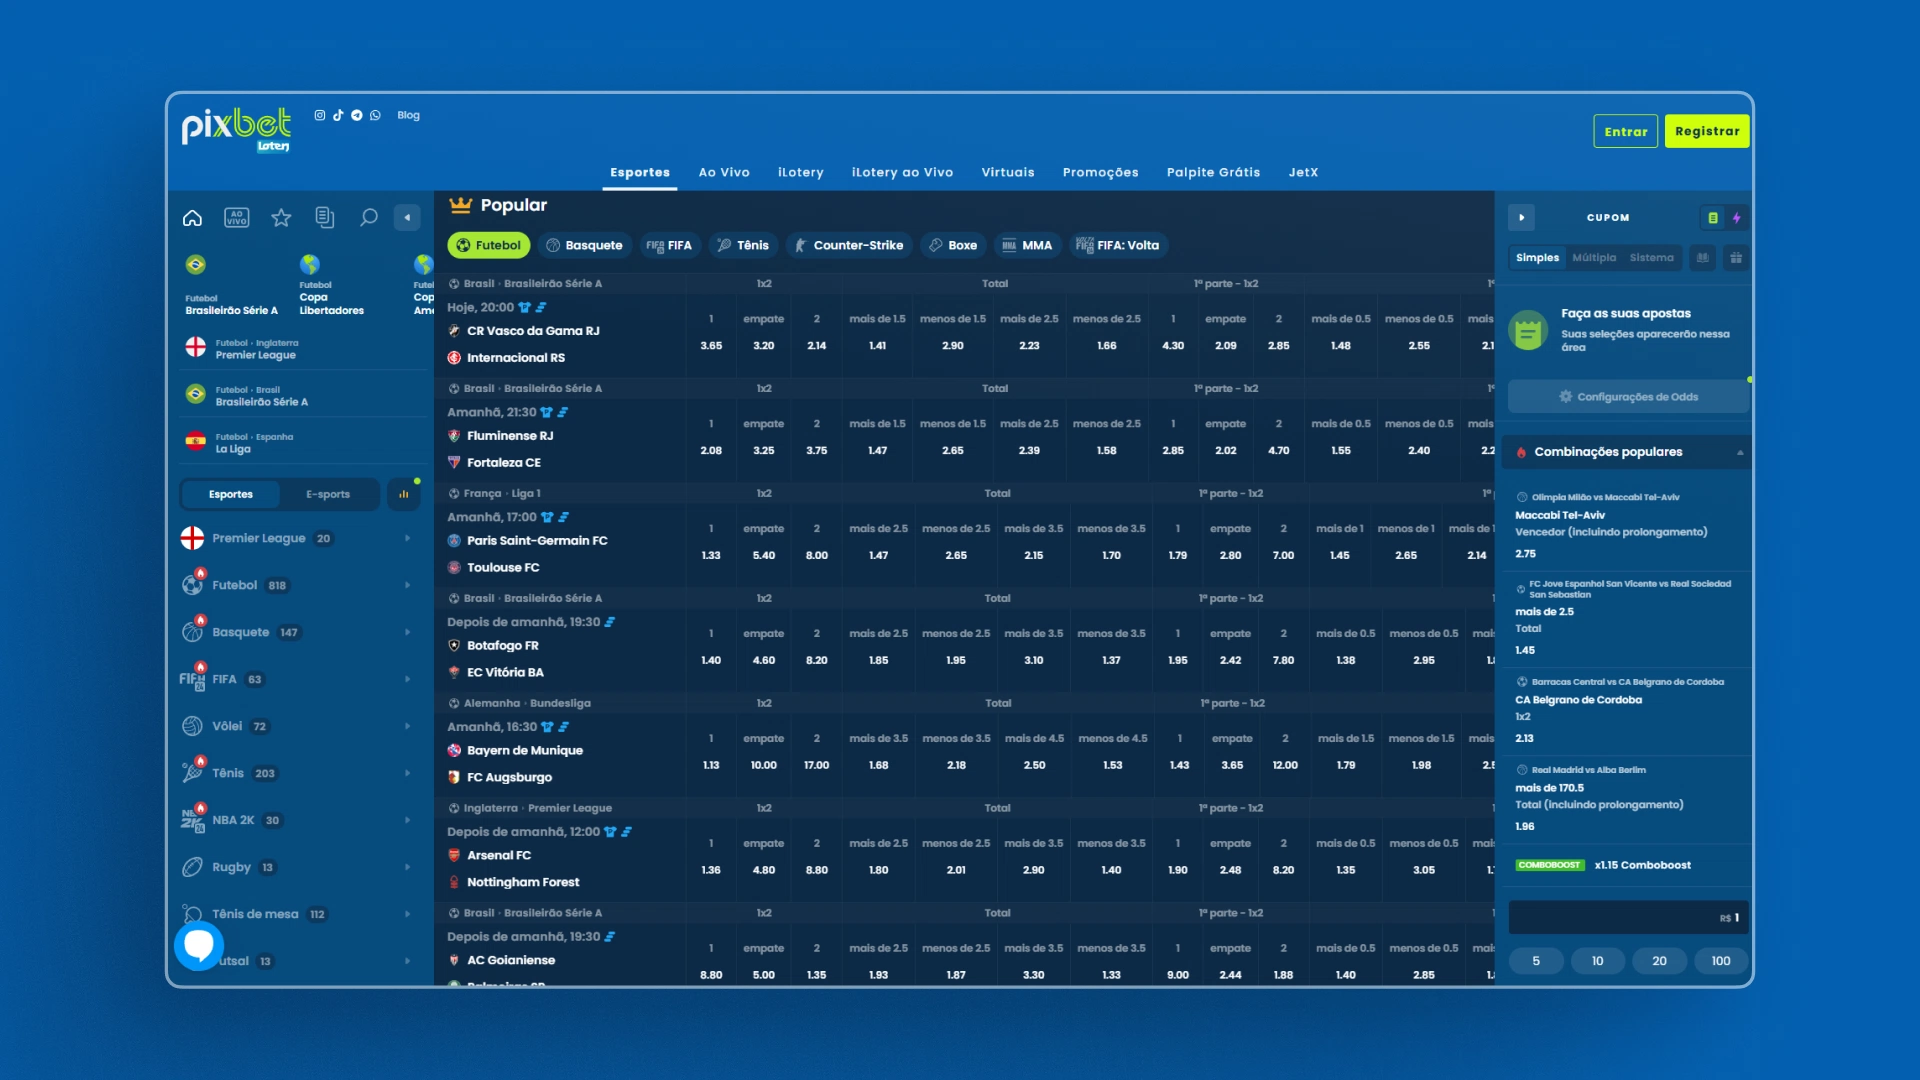Open the Promoções main tab
The image size is (1920, 1080).
1100,172
